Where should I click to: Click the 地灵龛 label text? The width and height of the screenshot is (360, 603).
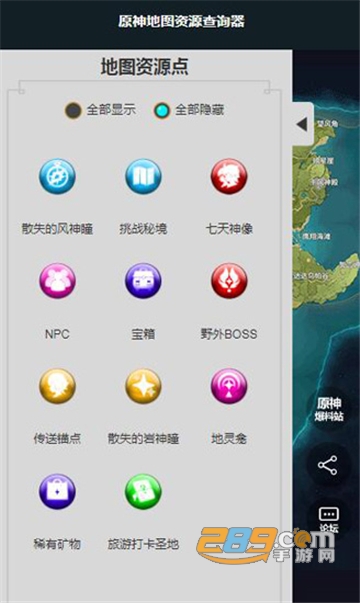click(229, 438)
